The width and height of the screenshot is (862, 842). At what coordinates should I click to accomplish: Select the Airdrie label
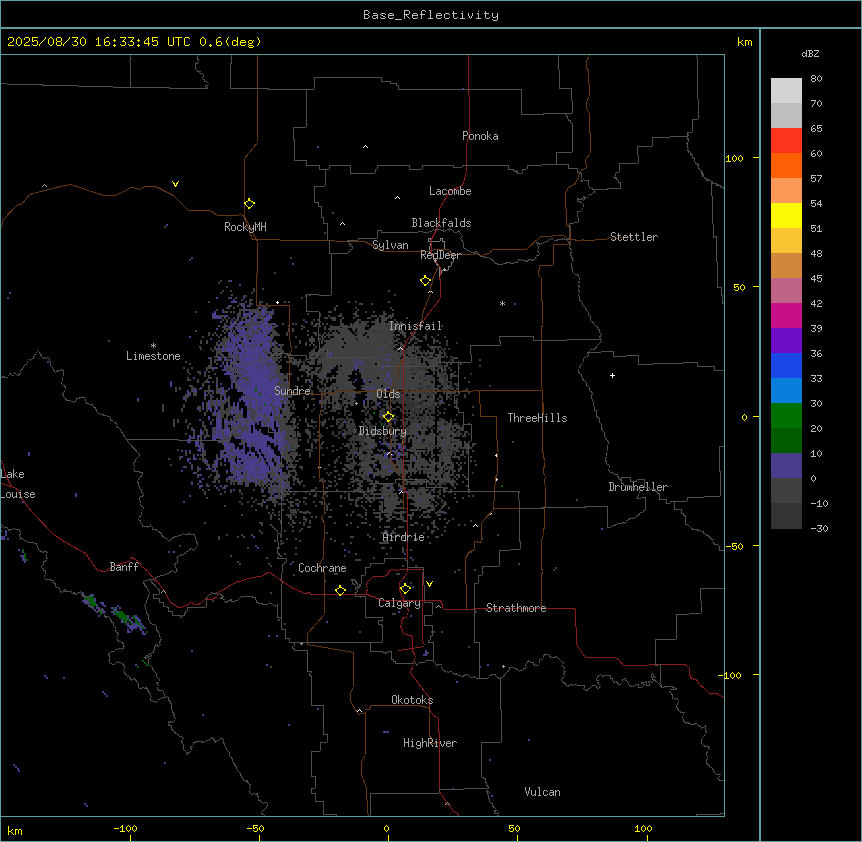pos(404,537)
